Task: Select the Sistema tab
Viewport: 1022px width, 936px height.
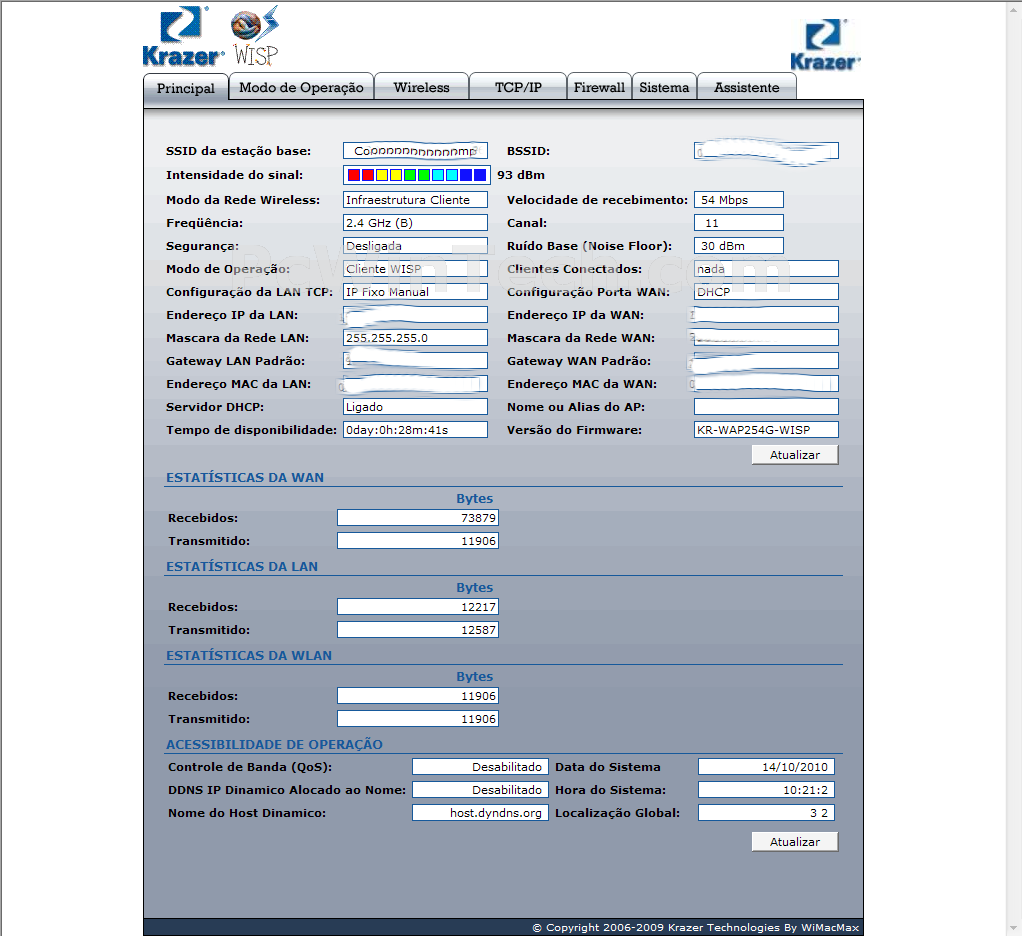Action: (664, 87)
